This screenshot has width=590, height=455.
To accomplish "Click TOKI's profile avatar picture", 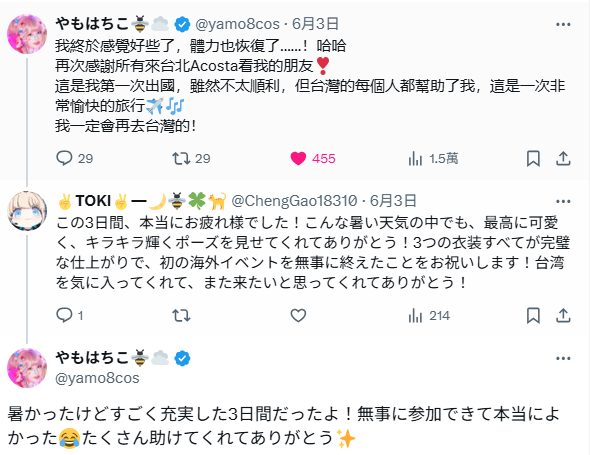I will click(x=27, y=211).
